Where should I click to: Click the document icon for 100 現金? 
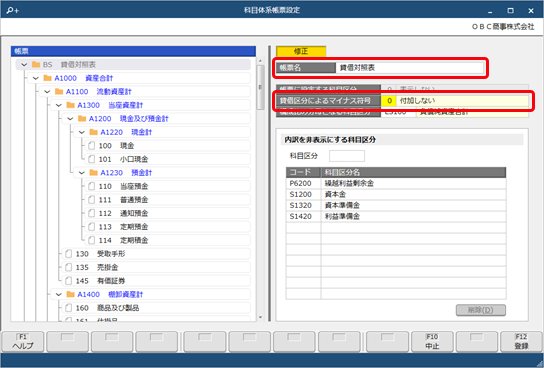coord(92,146)
